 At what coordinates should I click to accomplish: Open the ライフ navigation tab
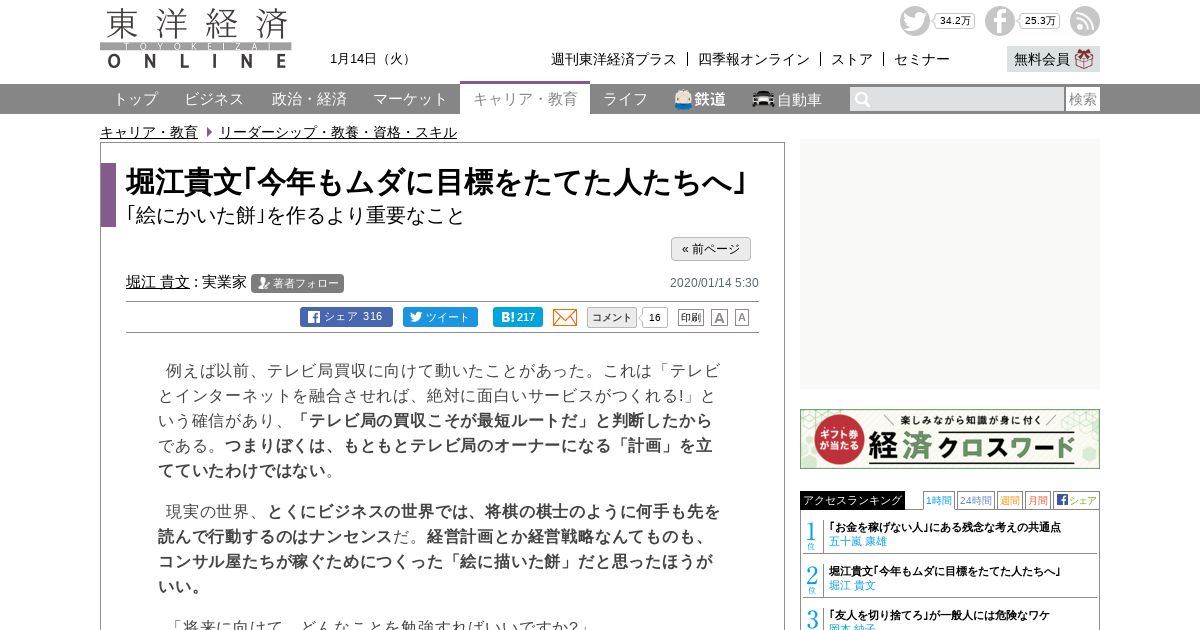(625, 99)
